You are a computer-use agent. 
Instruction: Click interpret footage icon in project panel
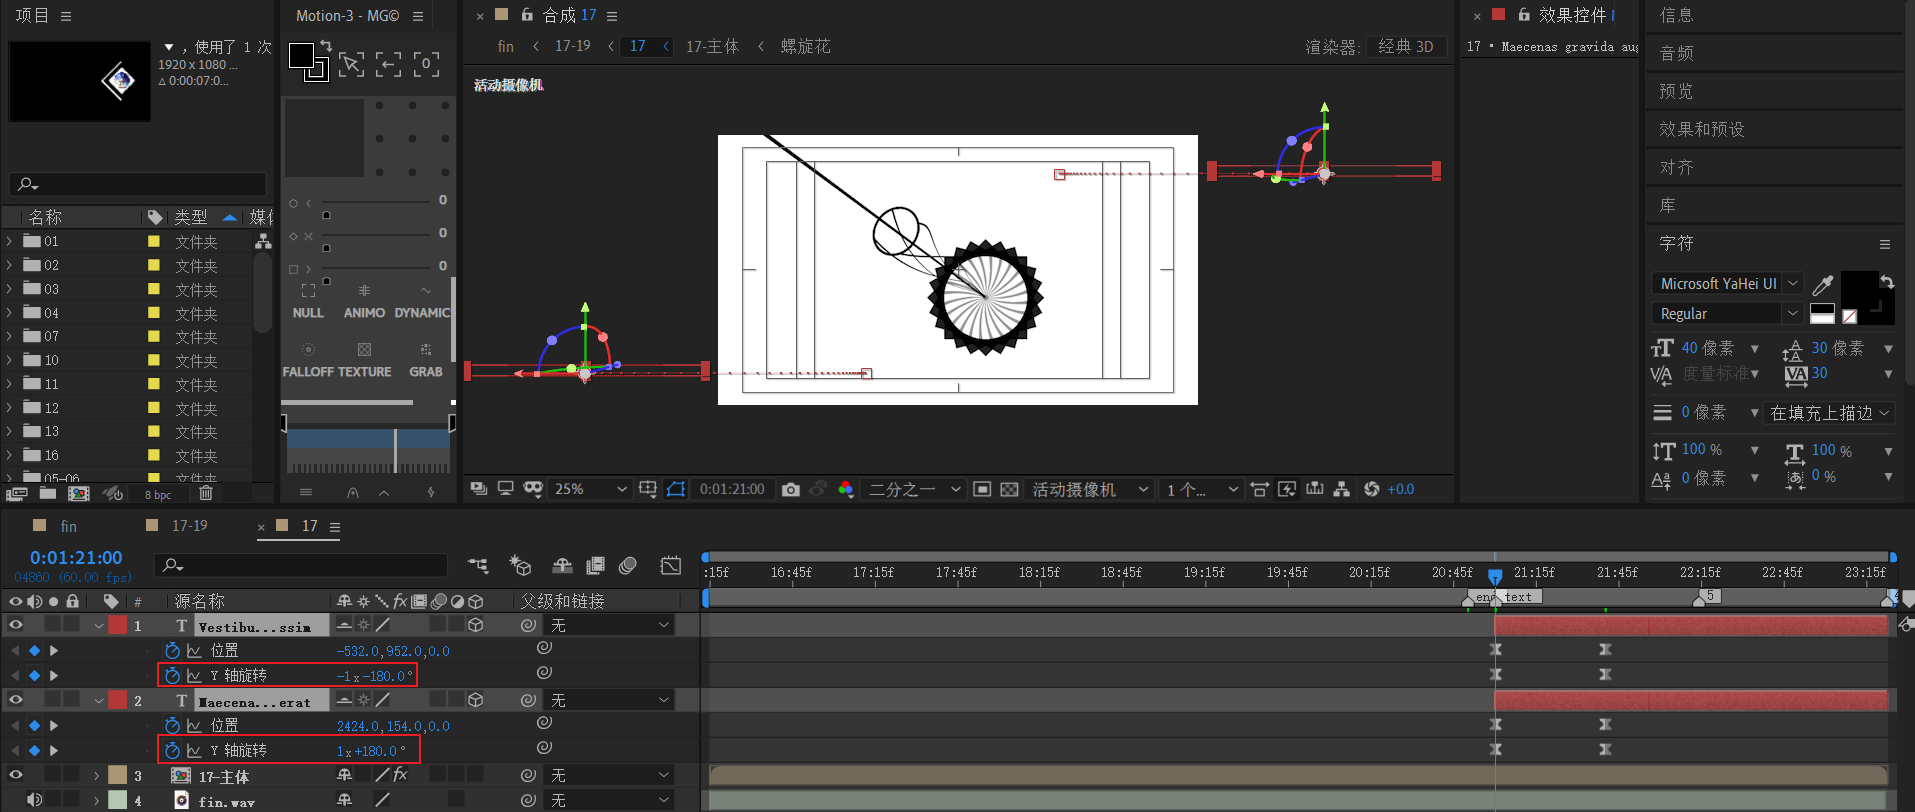(16, 493)
